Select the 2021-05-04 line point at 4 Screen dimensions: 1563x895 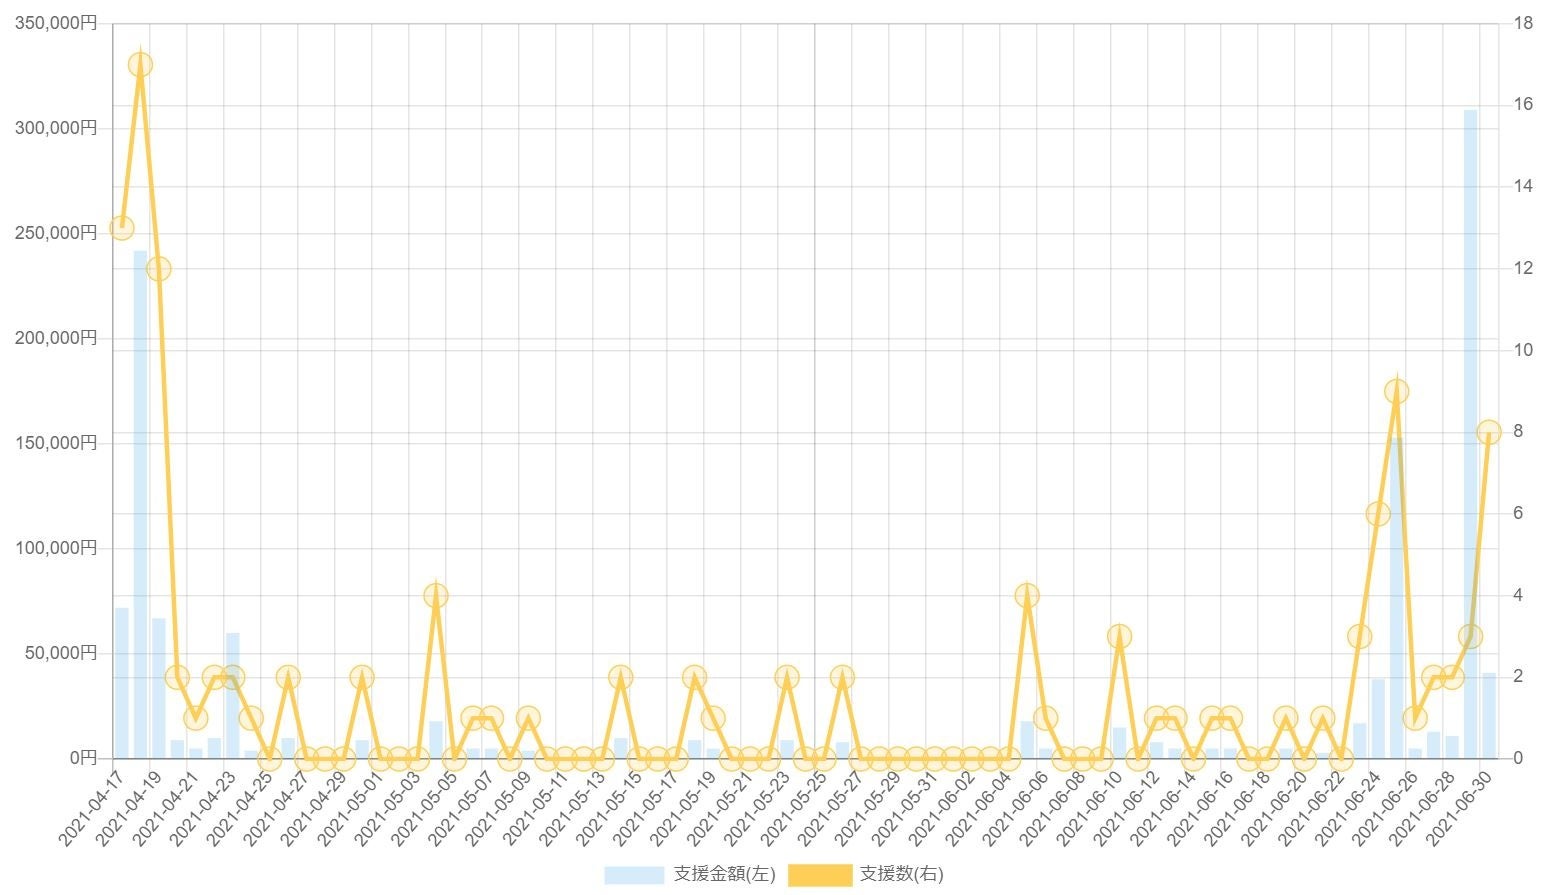click(436, 596)
